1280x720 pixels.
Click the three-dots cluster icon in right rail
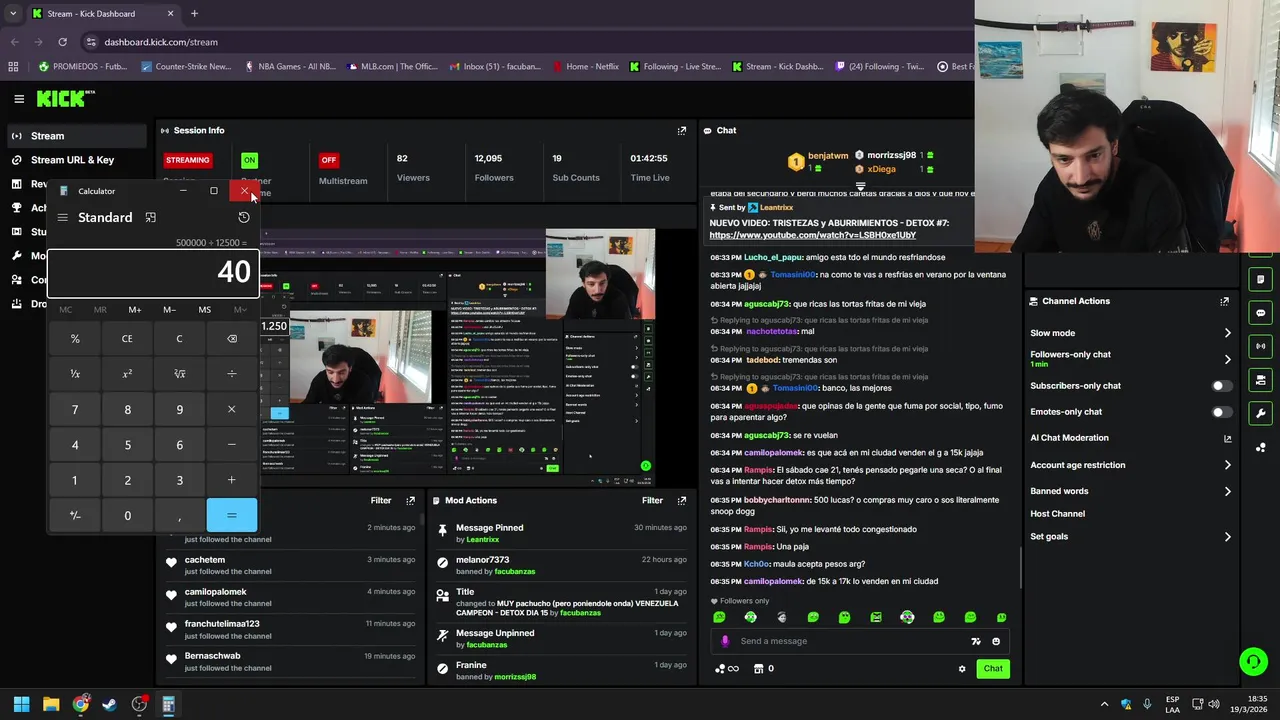pos(1260,447)
